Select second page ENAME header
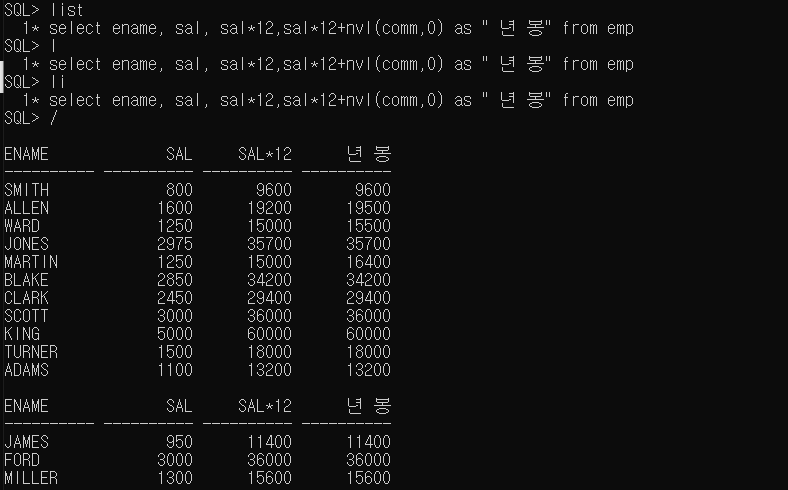The height and width of the screenshot is (490, 788). point(27,406)
